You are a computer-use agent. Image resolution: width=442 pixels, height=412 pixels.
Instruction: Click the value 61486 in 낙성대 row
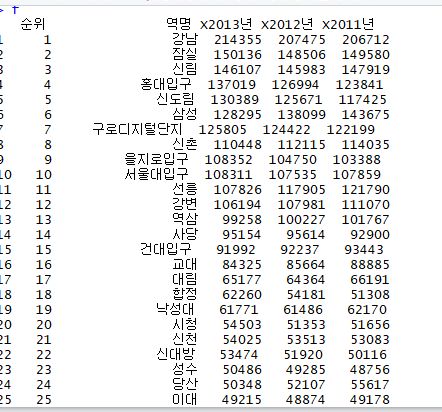303,310
